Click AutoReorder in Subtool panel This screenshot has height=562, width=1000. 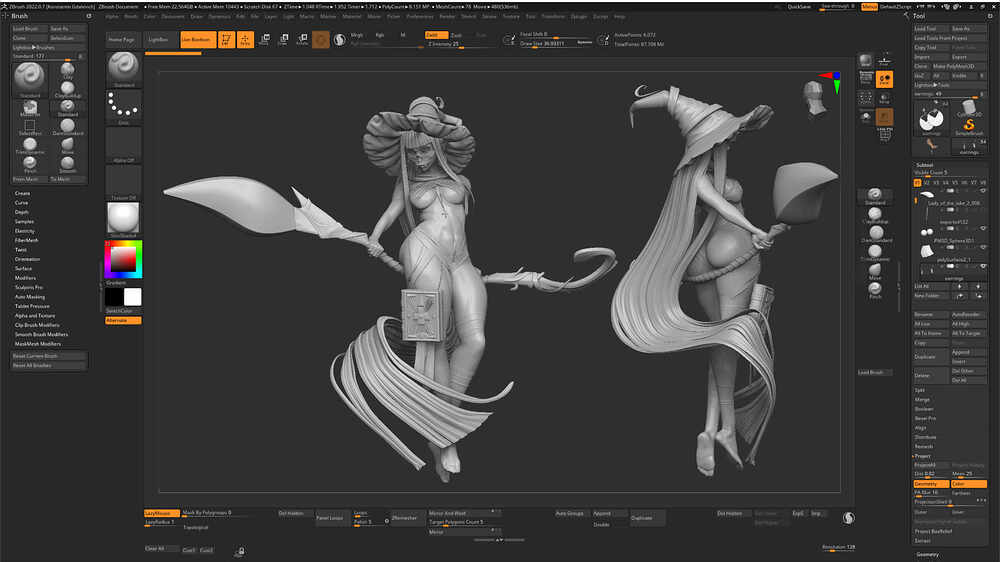(x=969, y=314)
